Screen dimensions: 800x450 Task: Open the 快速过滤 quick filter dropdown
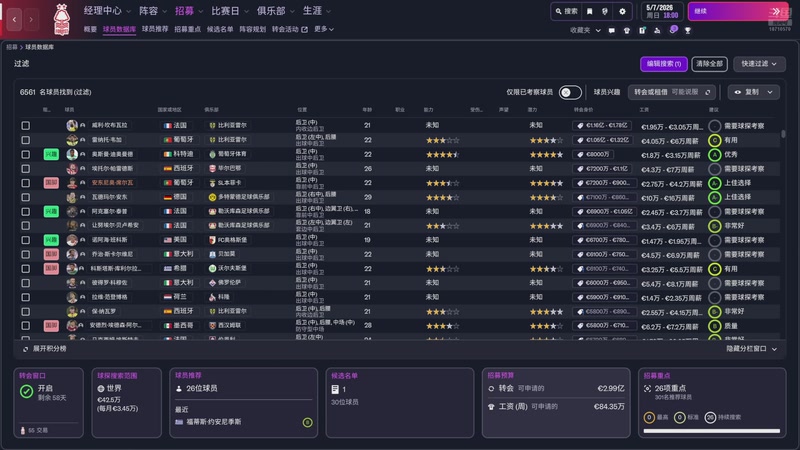(759, 64)
